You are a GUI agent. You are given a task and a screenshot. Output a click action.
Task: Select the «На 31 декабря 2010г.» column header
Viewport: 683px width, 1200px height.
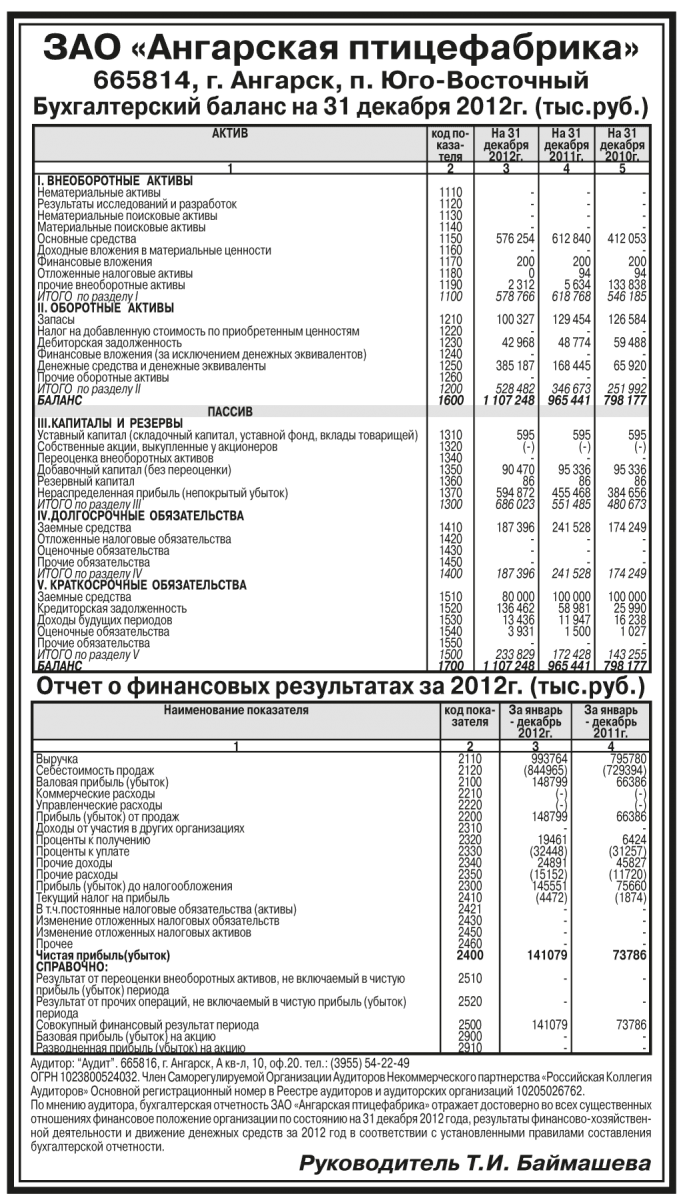pos(625,144)
